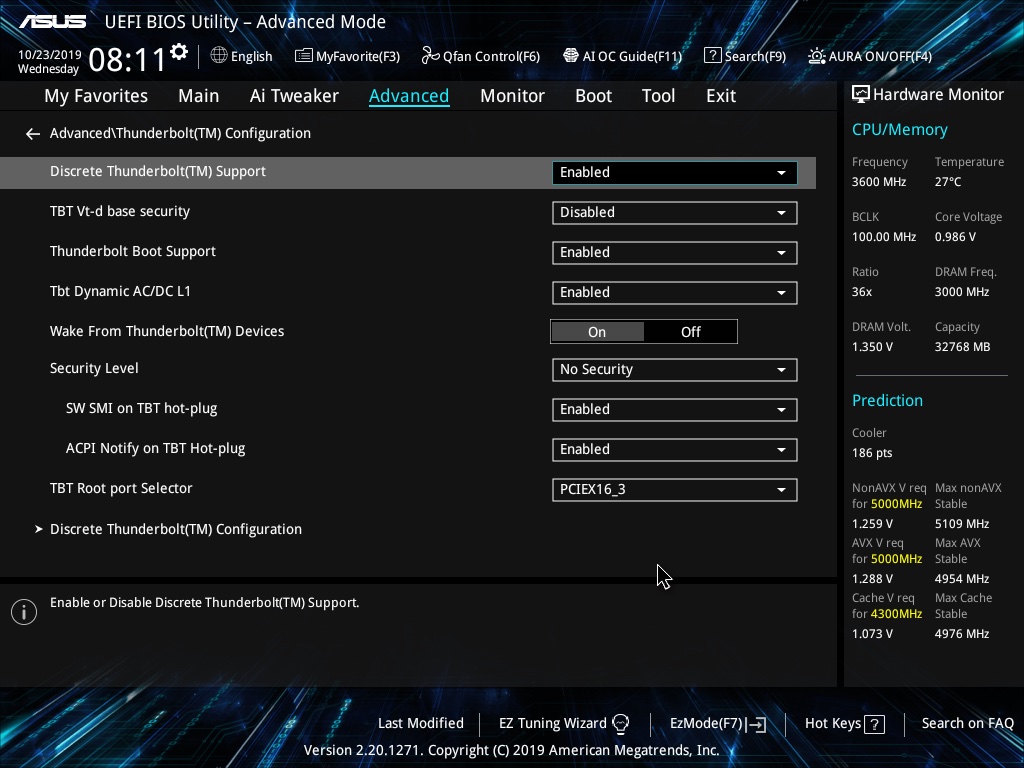The height and width of the screenshot is (768, 1024).
Task: Open Qfan Control fan icon
Action: pyautogui.click(x=430, y=56)
